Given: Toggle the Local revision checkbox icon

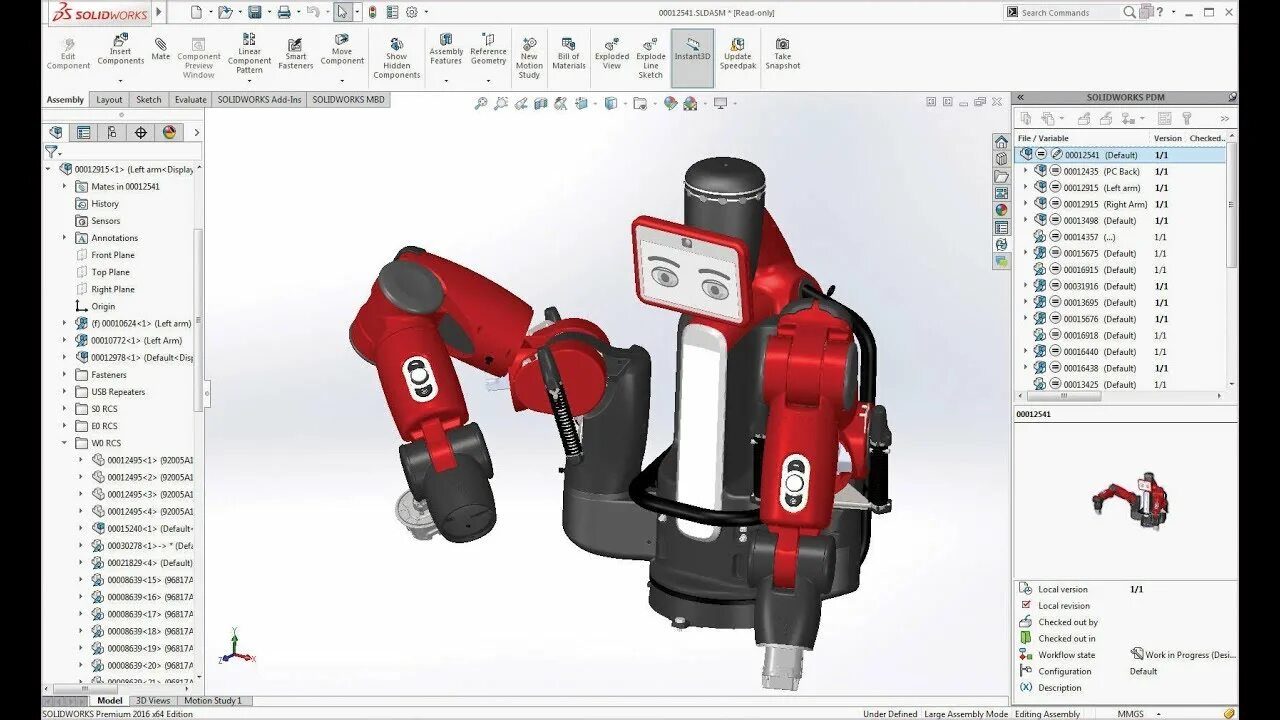Looking at the screenshot, I should 1025,605.
